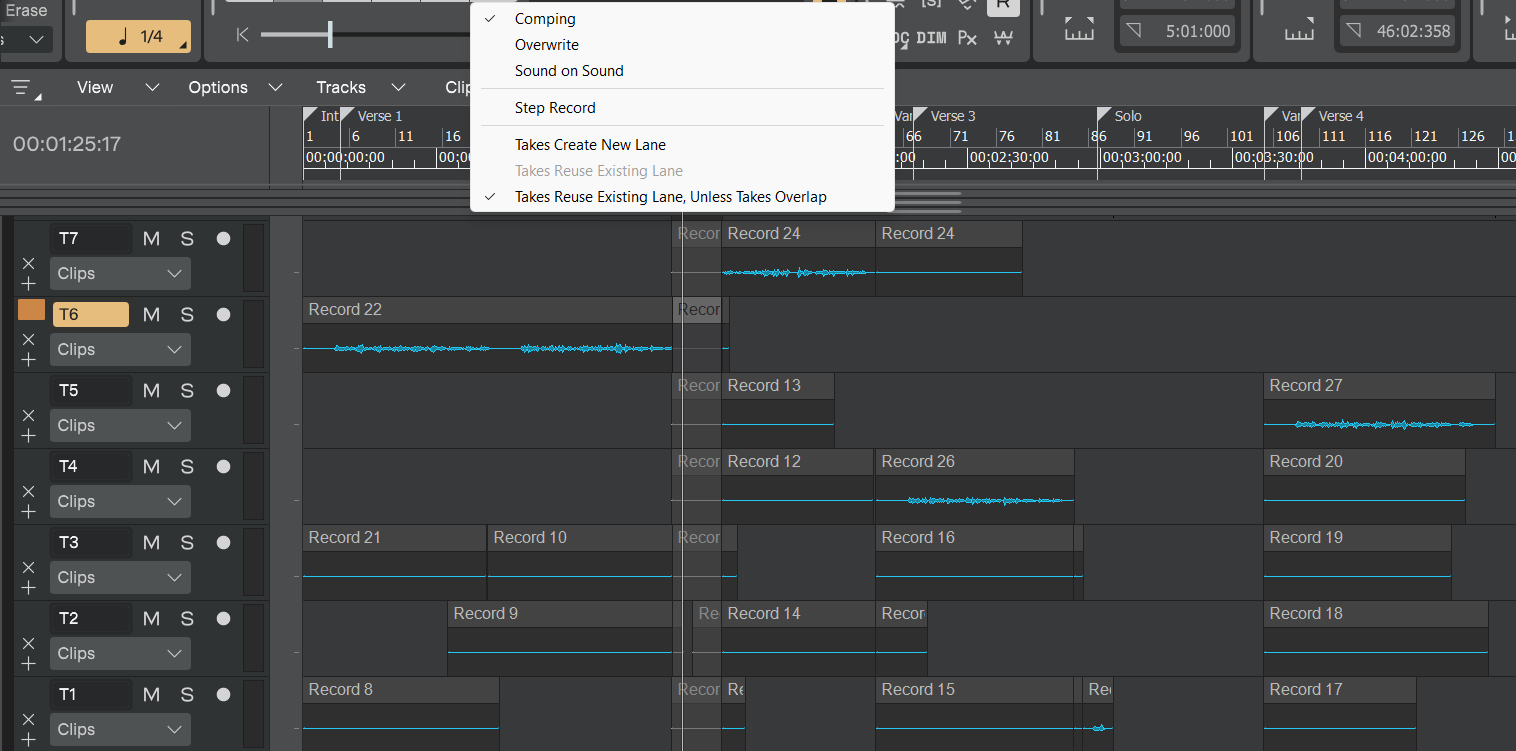Click the return-to-zero transport arrow
The height and width of the screenshot is (751, 1516).
(242, 35)
